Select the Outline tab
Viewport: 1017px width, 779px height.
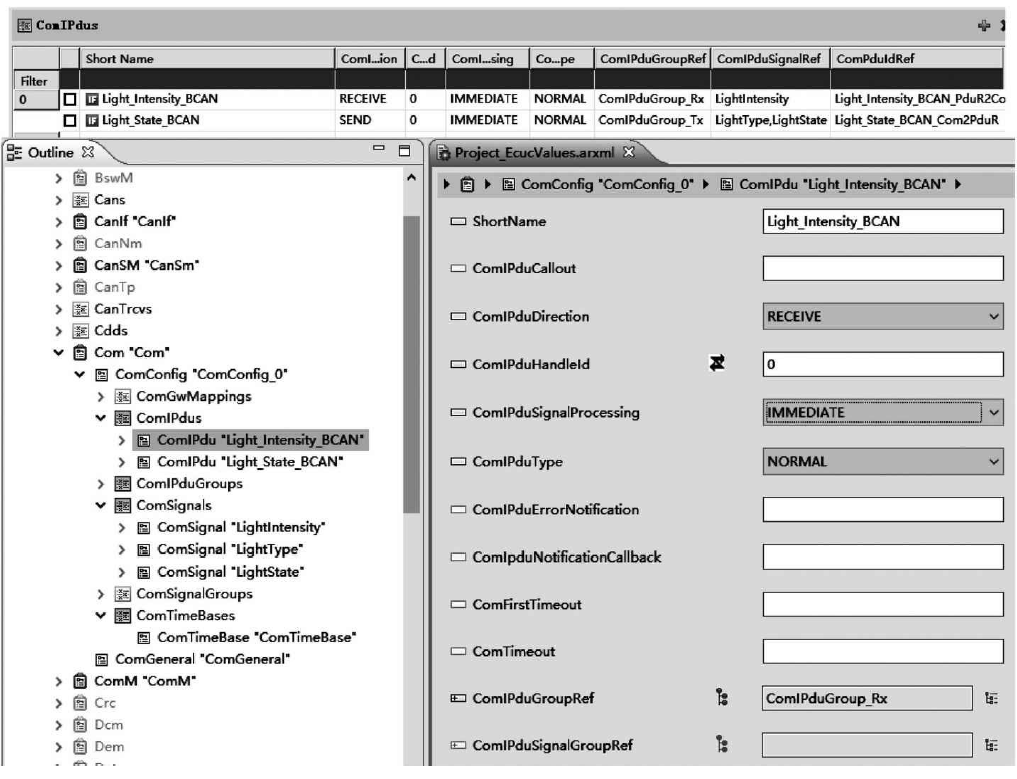coord(51,152)
